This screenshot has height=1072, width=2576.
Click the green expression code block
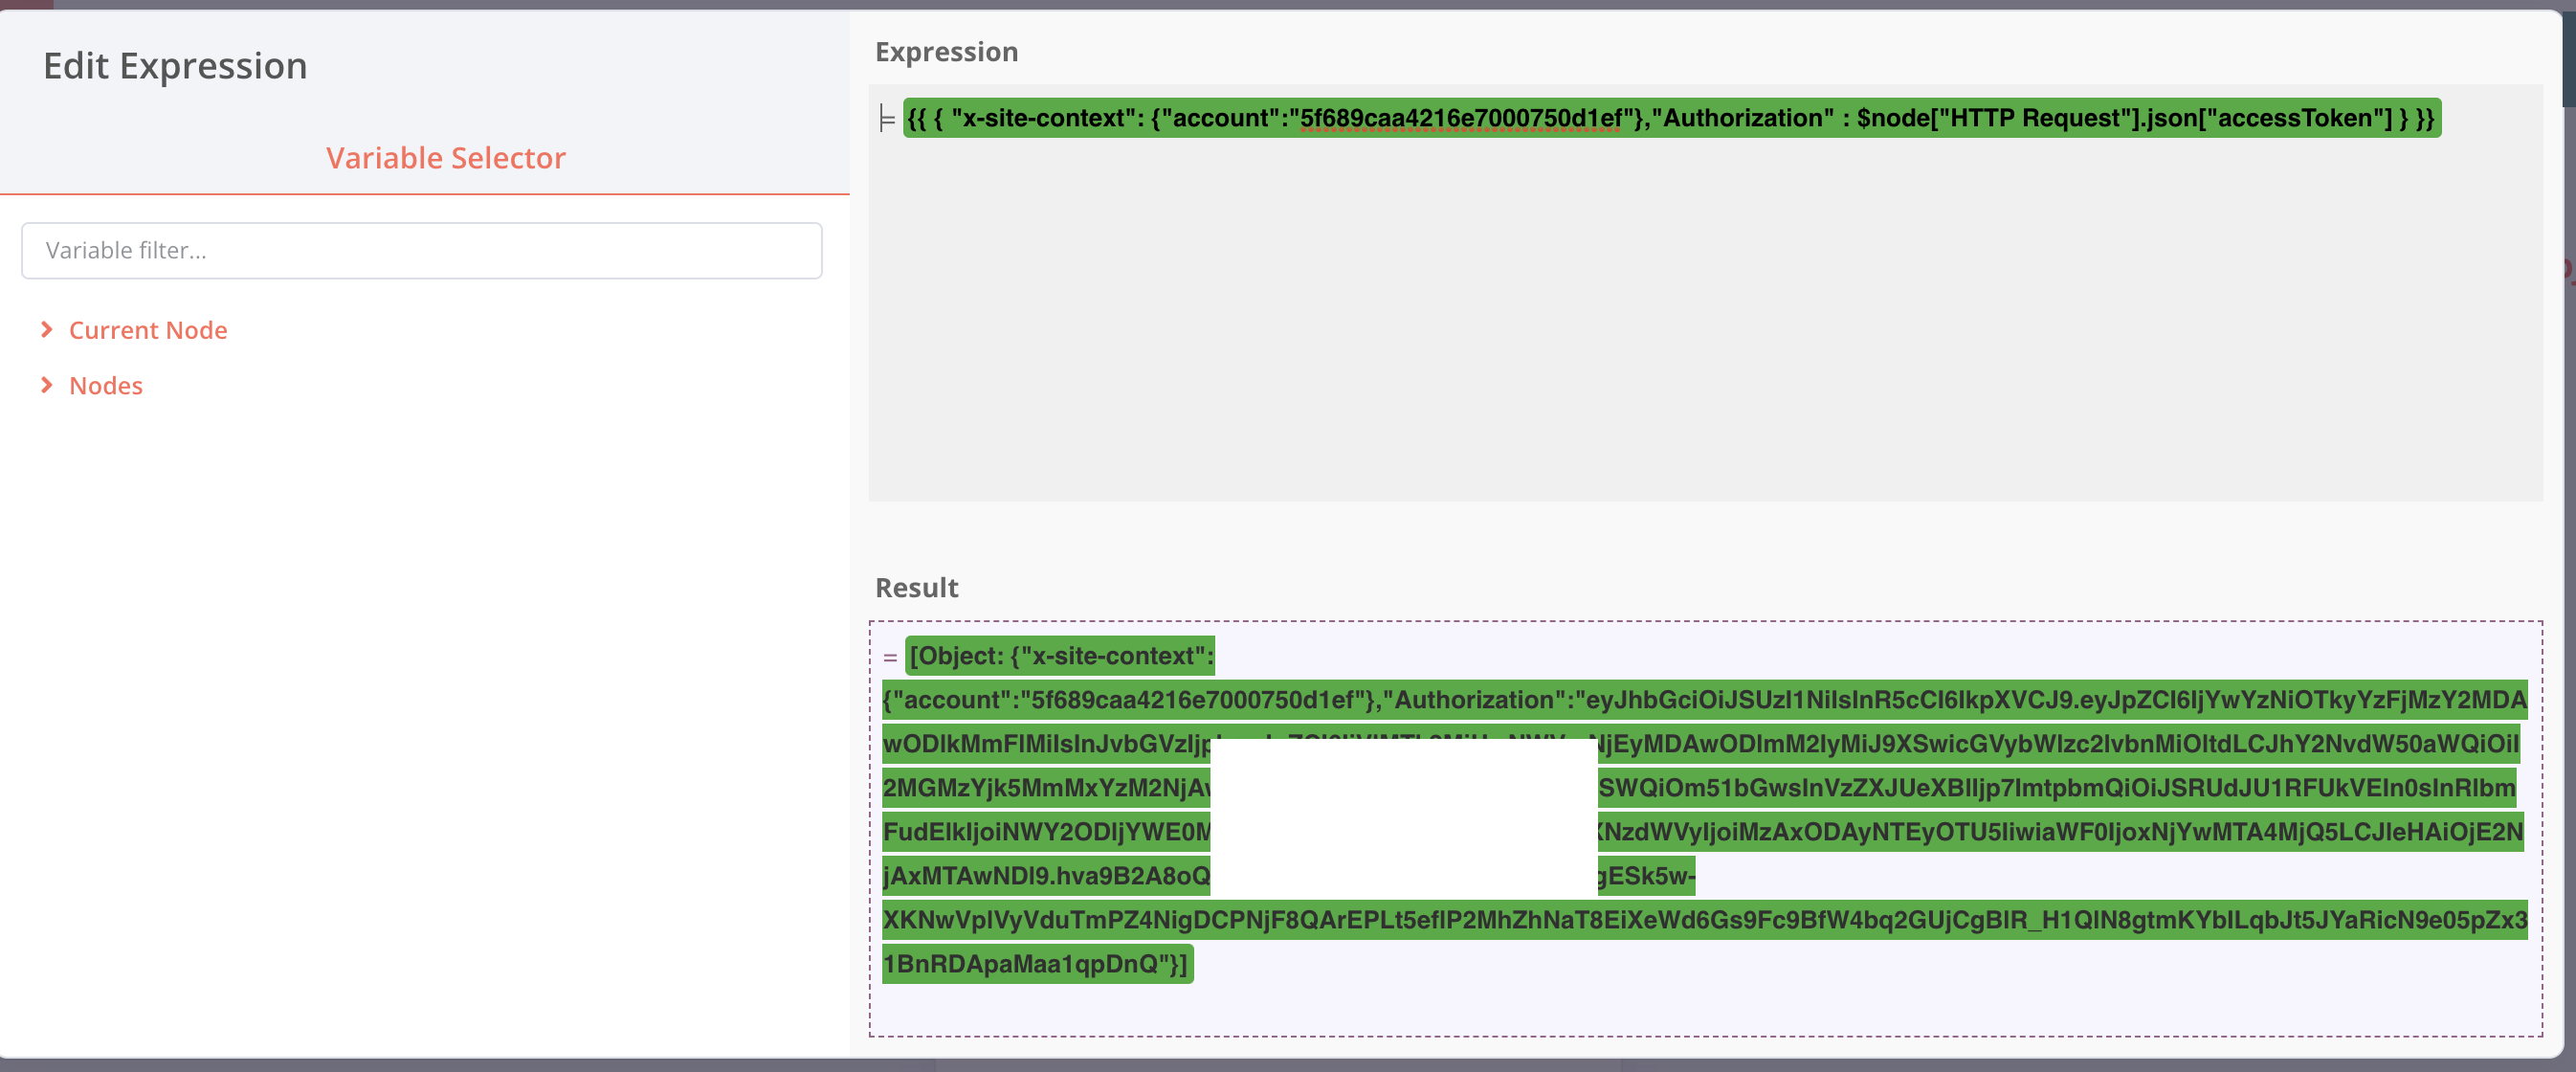1670,118
